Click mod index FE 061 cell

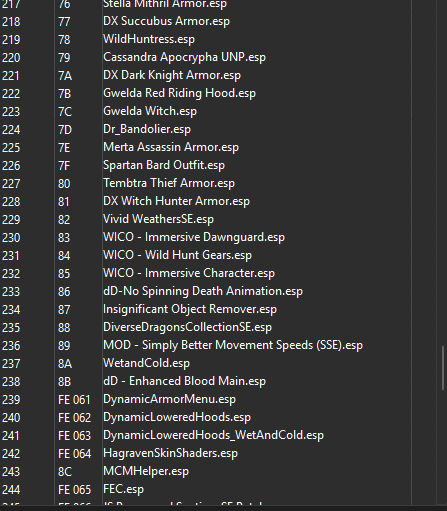point(74,399)
